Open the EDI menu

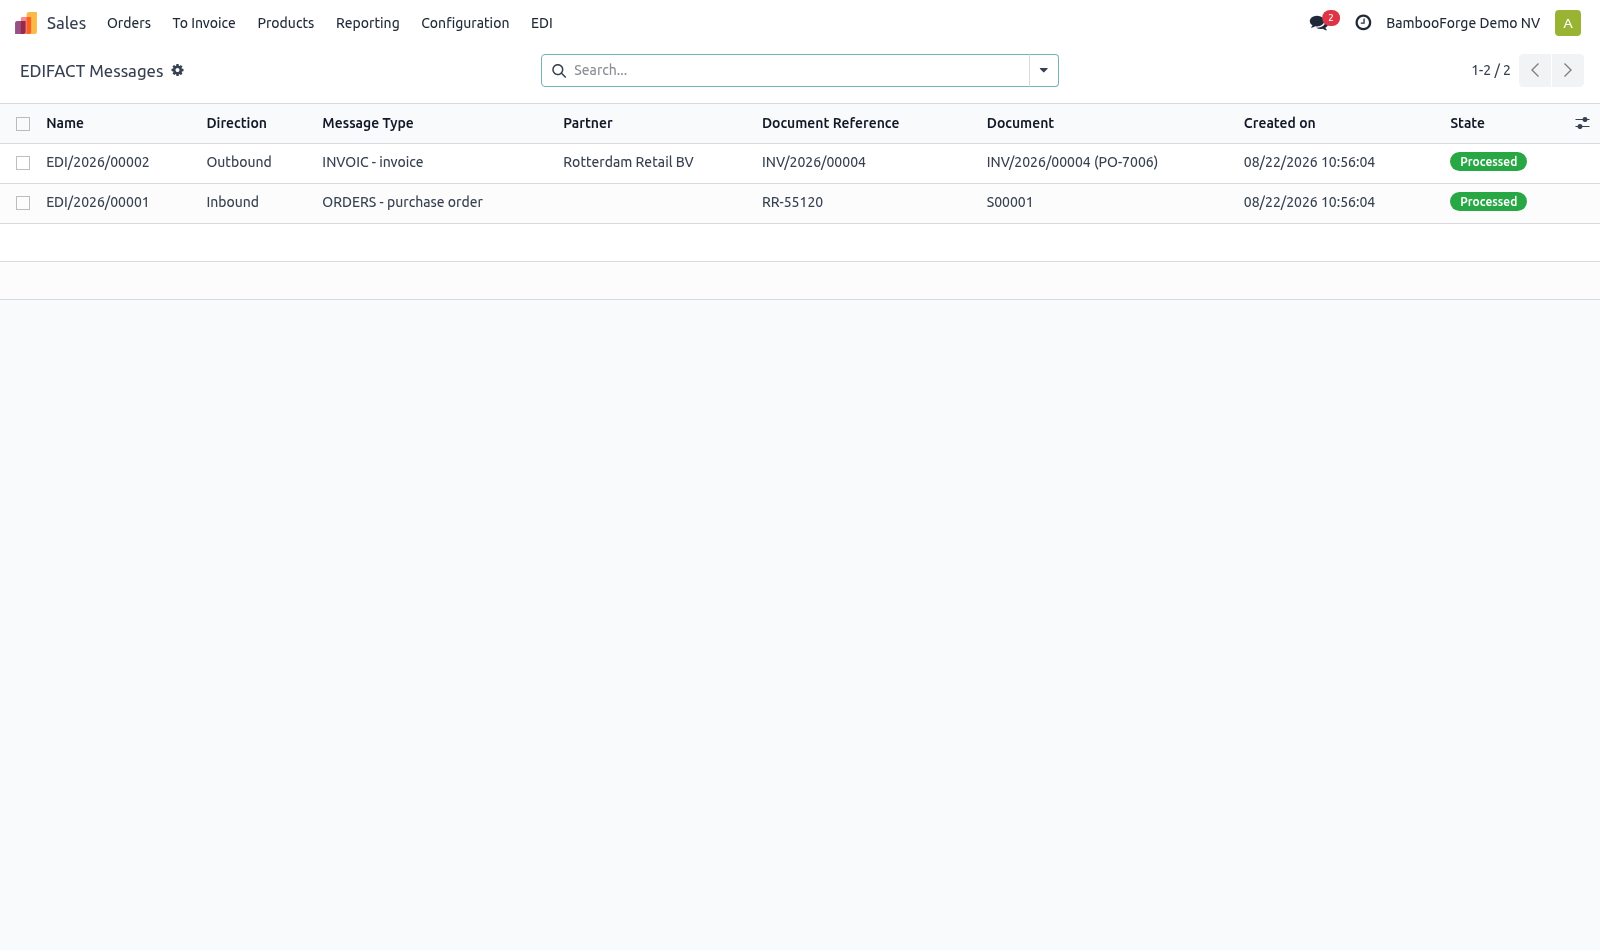(542, 23)
